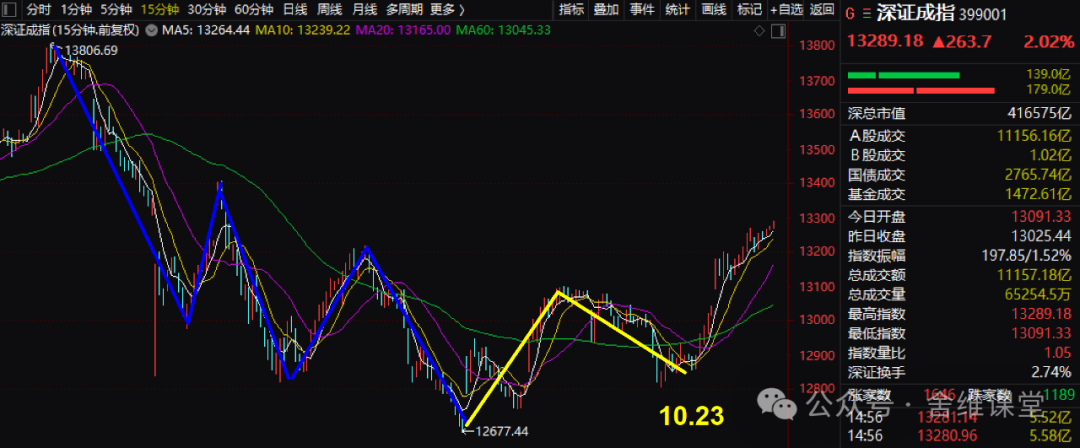
Task: Click the current price 13289.18
Action: (884, 41)
